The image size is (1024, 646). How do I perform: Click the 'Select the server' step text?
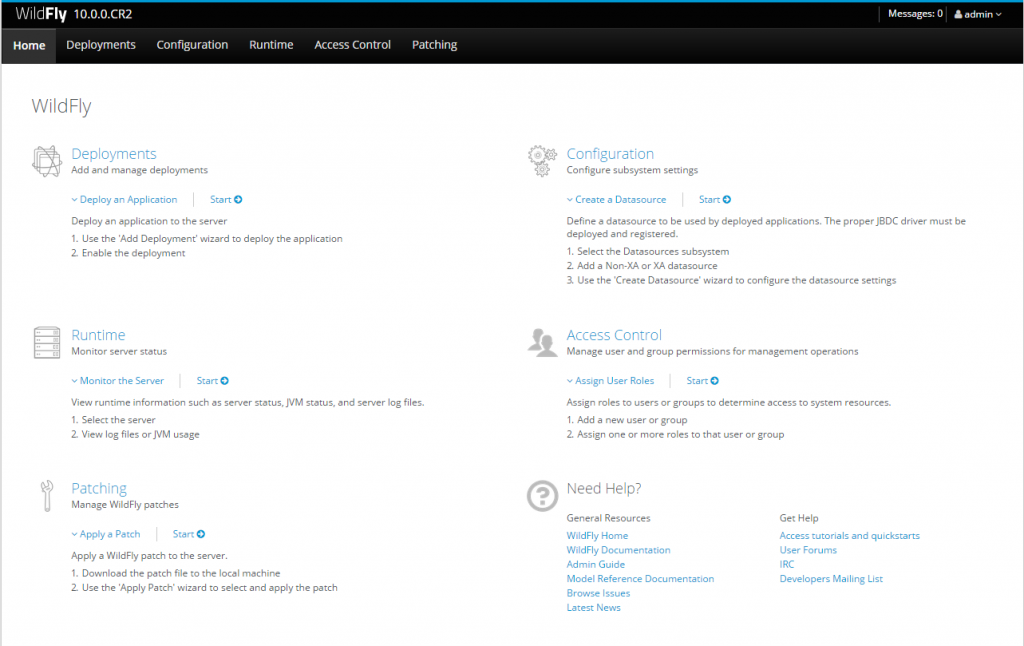(x=118, y=420)
